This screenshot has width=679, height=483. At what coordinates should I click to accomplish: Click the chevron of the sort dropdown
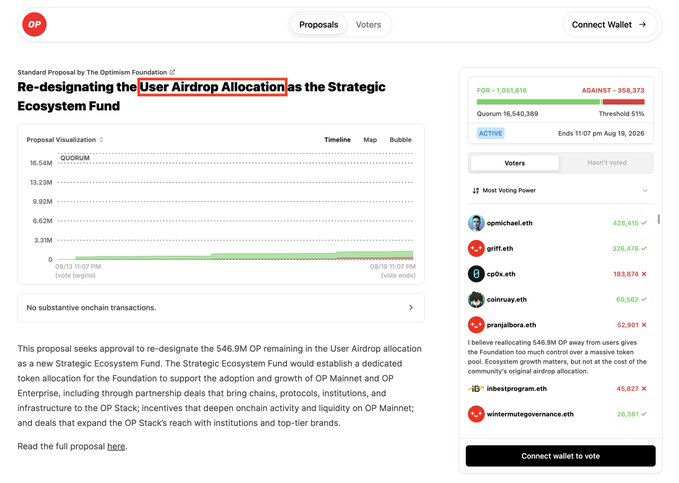(644, 190)
